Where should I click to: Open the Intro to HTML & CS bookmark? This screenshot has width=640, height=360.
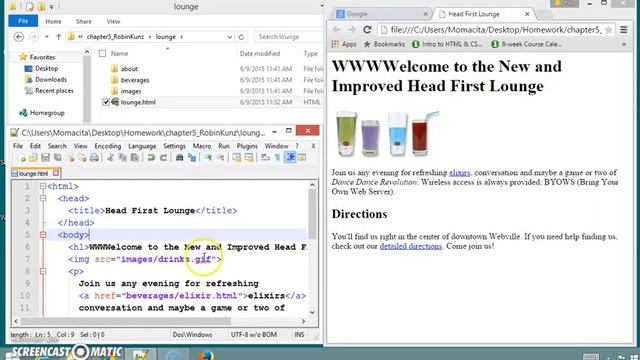(x=447, y=44)
